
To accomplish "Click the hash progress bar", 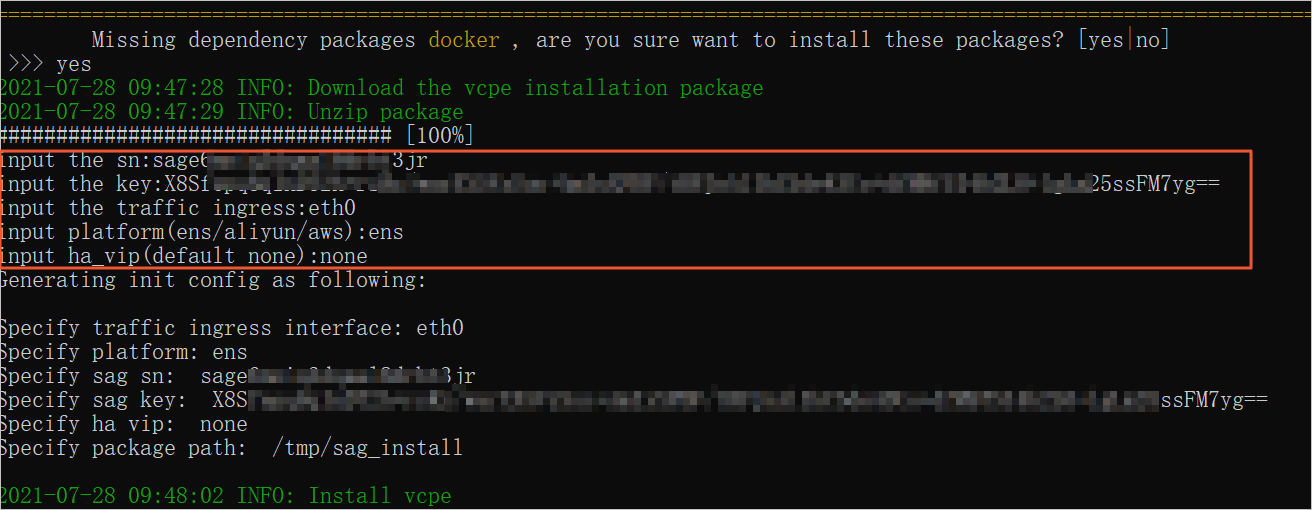I will [x=195, y=135].
